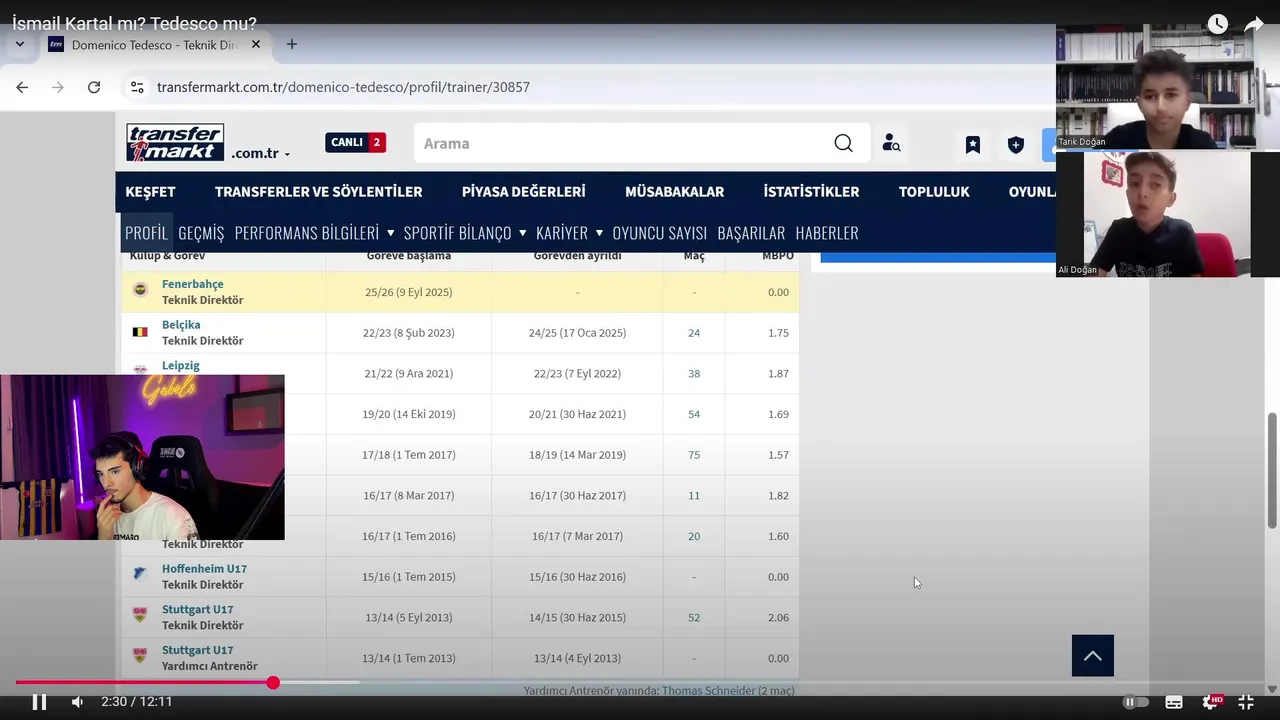Open the KEŞFET menu
Viewport: 1280px width, 720px height.
tap(150, 191)
